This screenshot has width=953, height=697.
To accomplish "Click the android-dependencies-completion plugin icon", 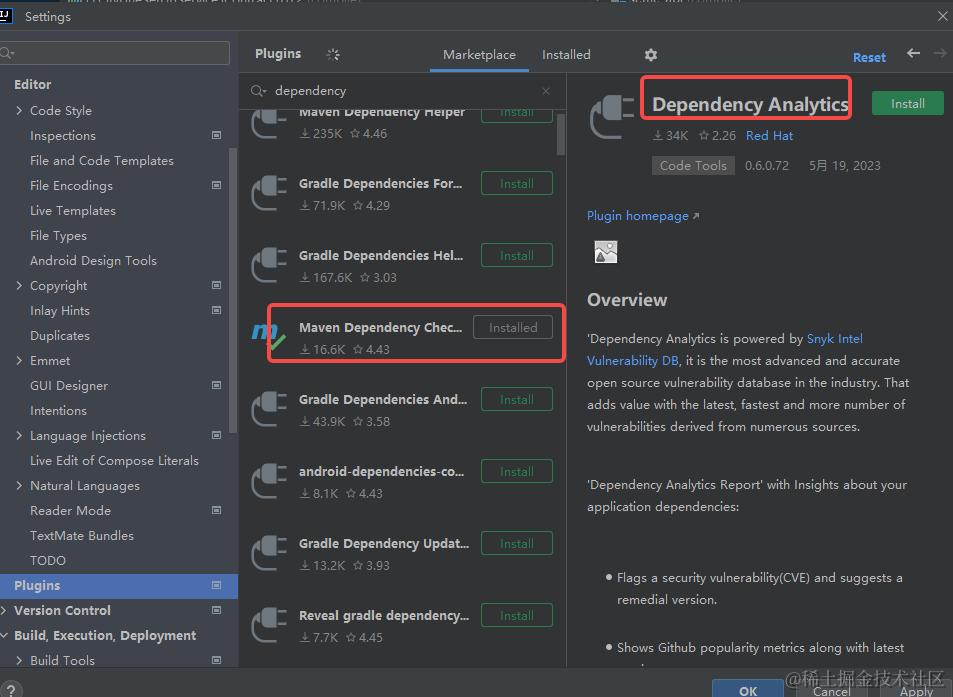I will point(269,481).
